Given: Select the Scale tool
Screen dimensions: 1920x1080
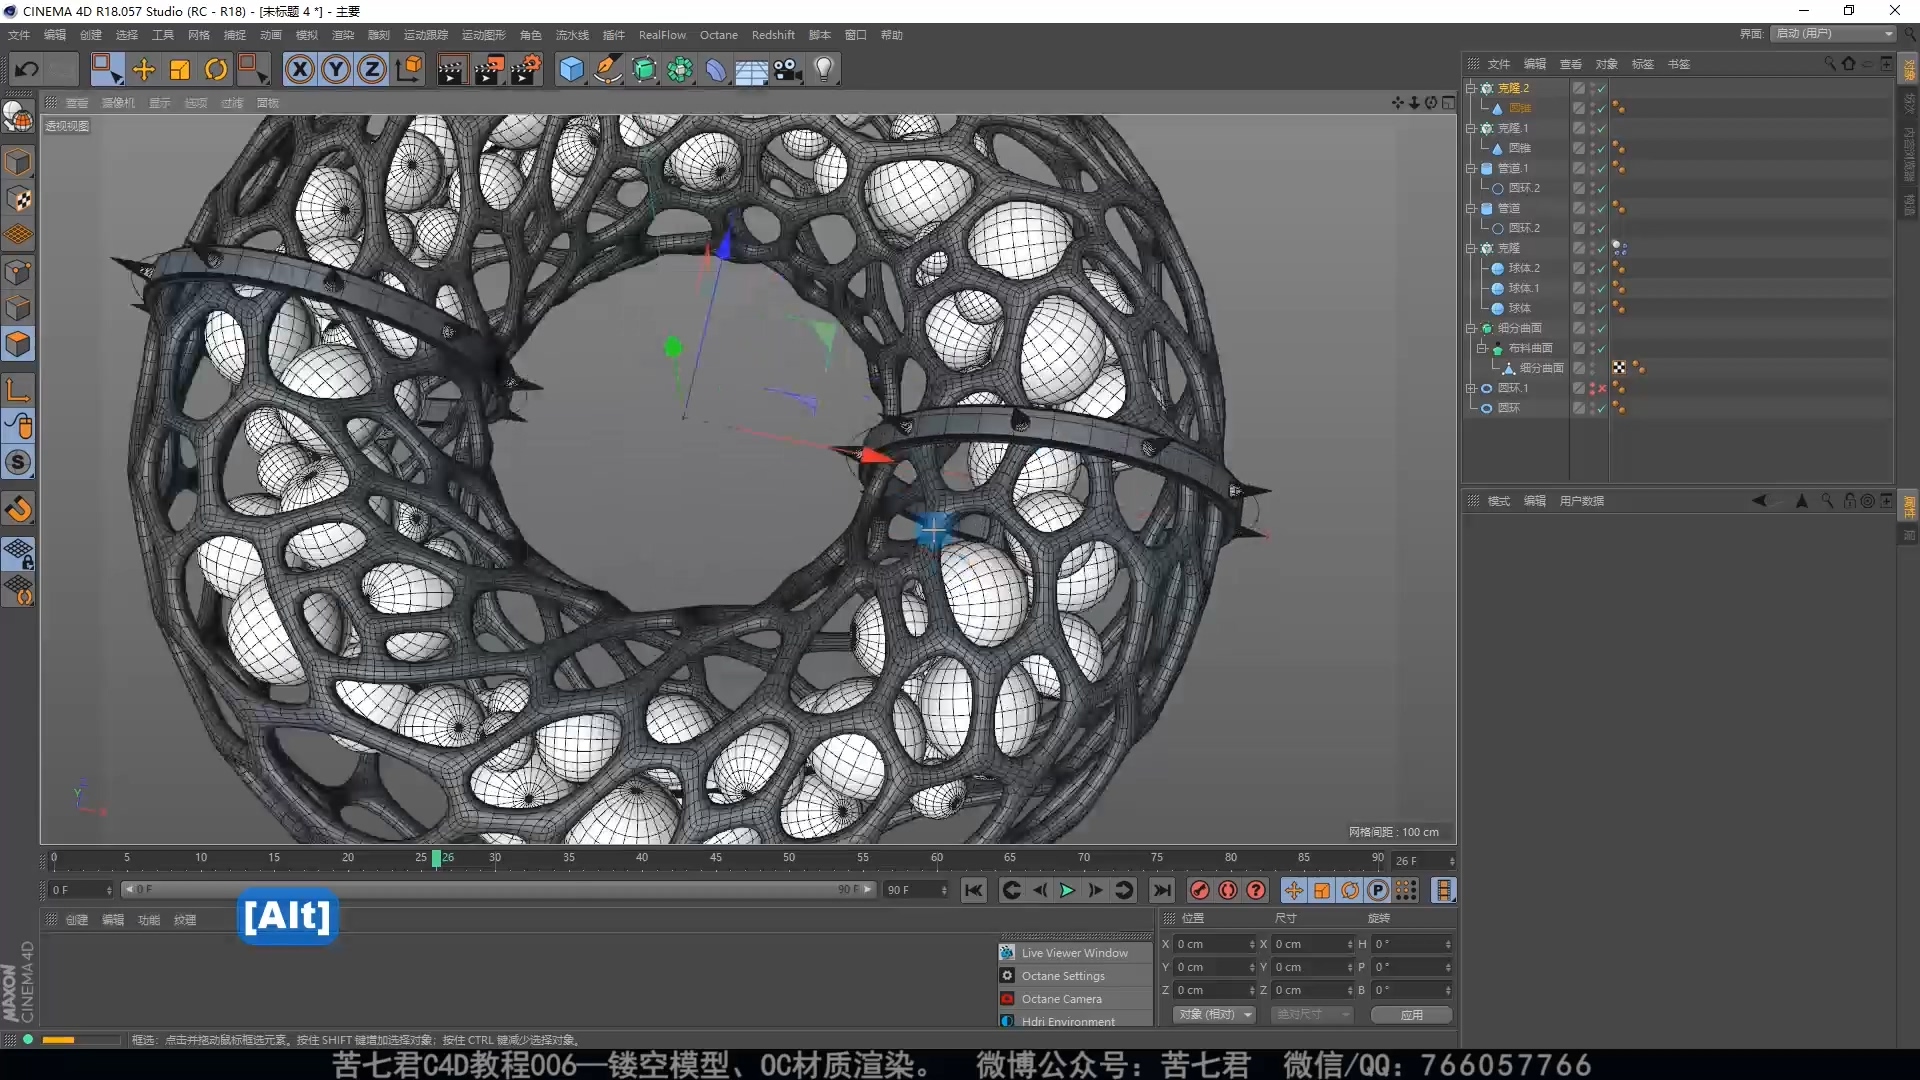Looking at the screenshot, I should [180, 69].
